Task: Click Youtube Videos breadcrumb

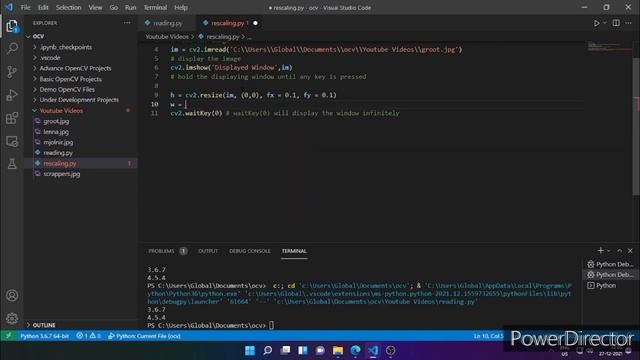Action: pos(167,37)
